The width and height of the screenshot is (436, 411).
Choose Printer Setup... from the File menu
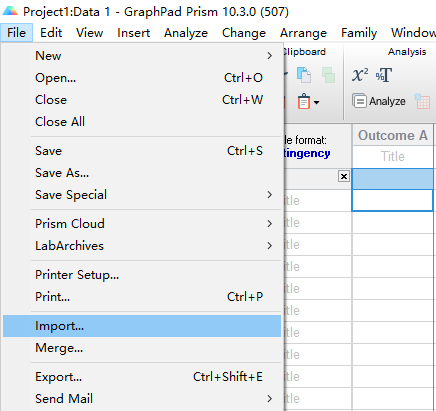point(142,275)
